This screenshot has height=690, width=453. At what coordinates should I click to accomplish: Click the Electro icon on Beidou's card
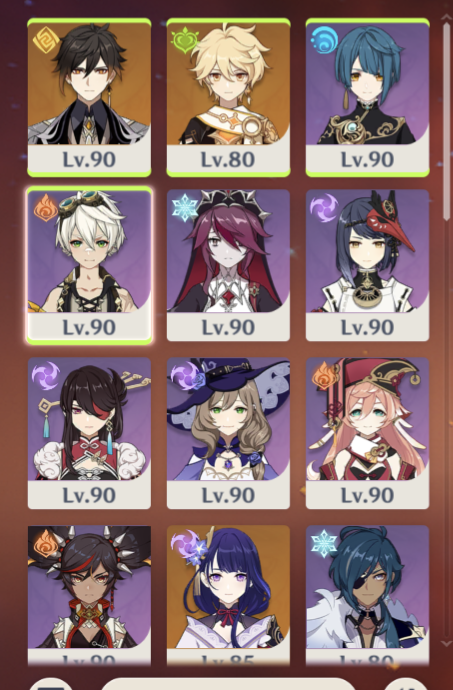[46, 375]
